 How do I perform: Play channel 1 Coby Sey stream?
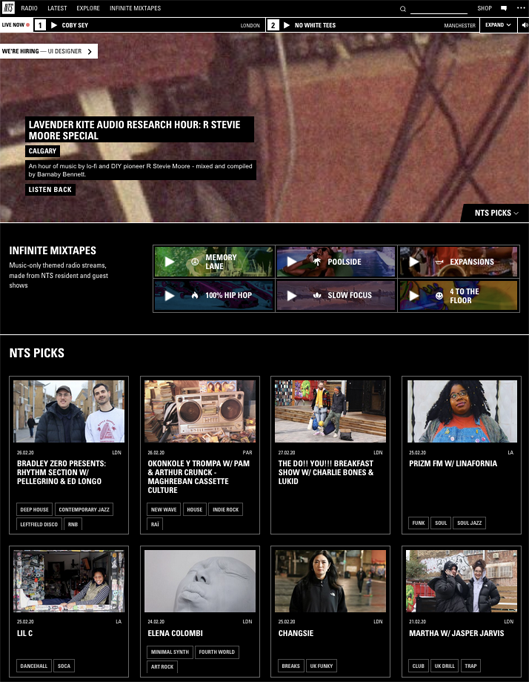54,25
